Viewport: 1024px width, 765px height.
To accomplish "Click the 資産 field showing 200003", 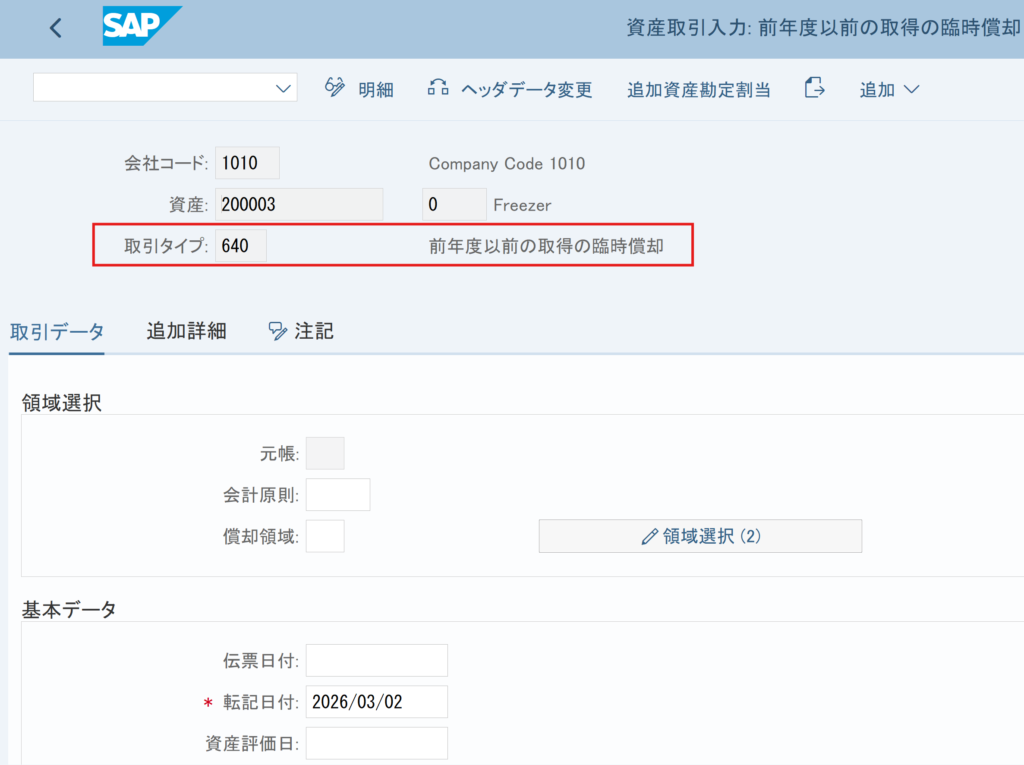I will [299, 204].
